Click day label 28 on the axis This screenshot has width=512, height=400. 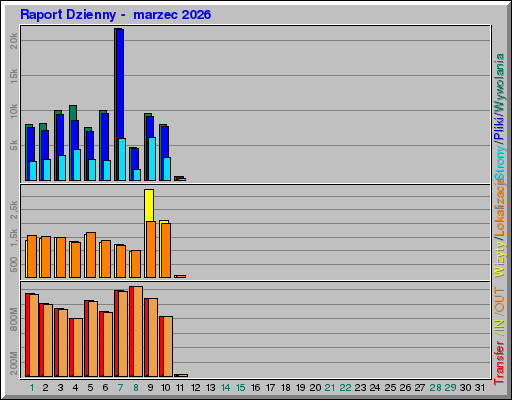(436, 388)
